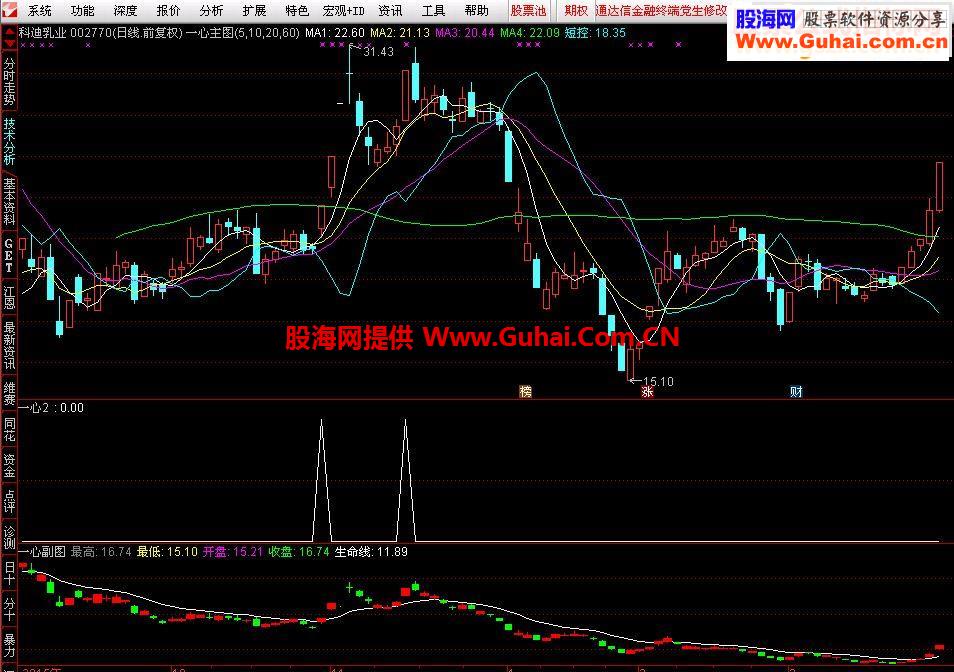Open the 资讯 menu

coord(390,10)
